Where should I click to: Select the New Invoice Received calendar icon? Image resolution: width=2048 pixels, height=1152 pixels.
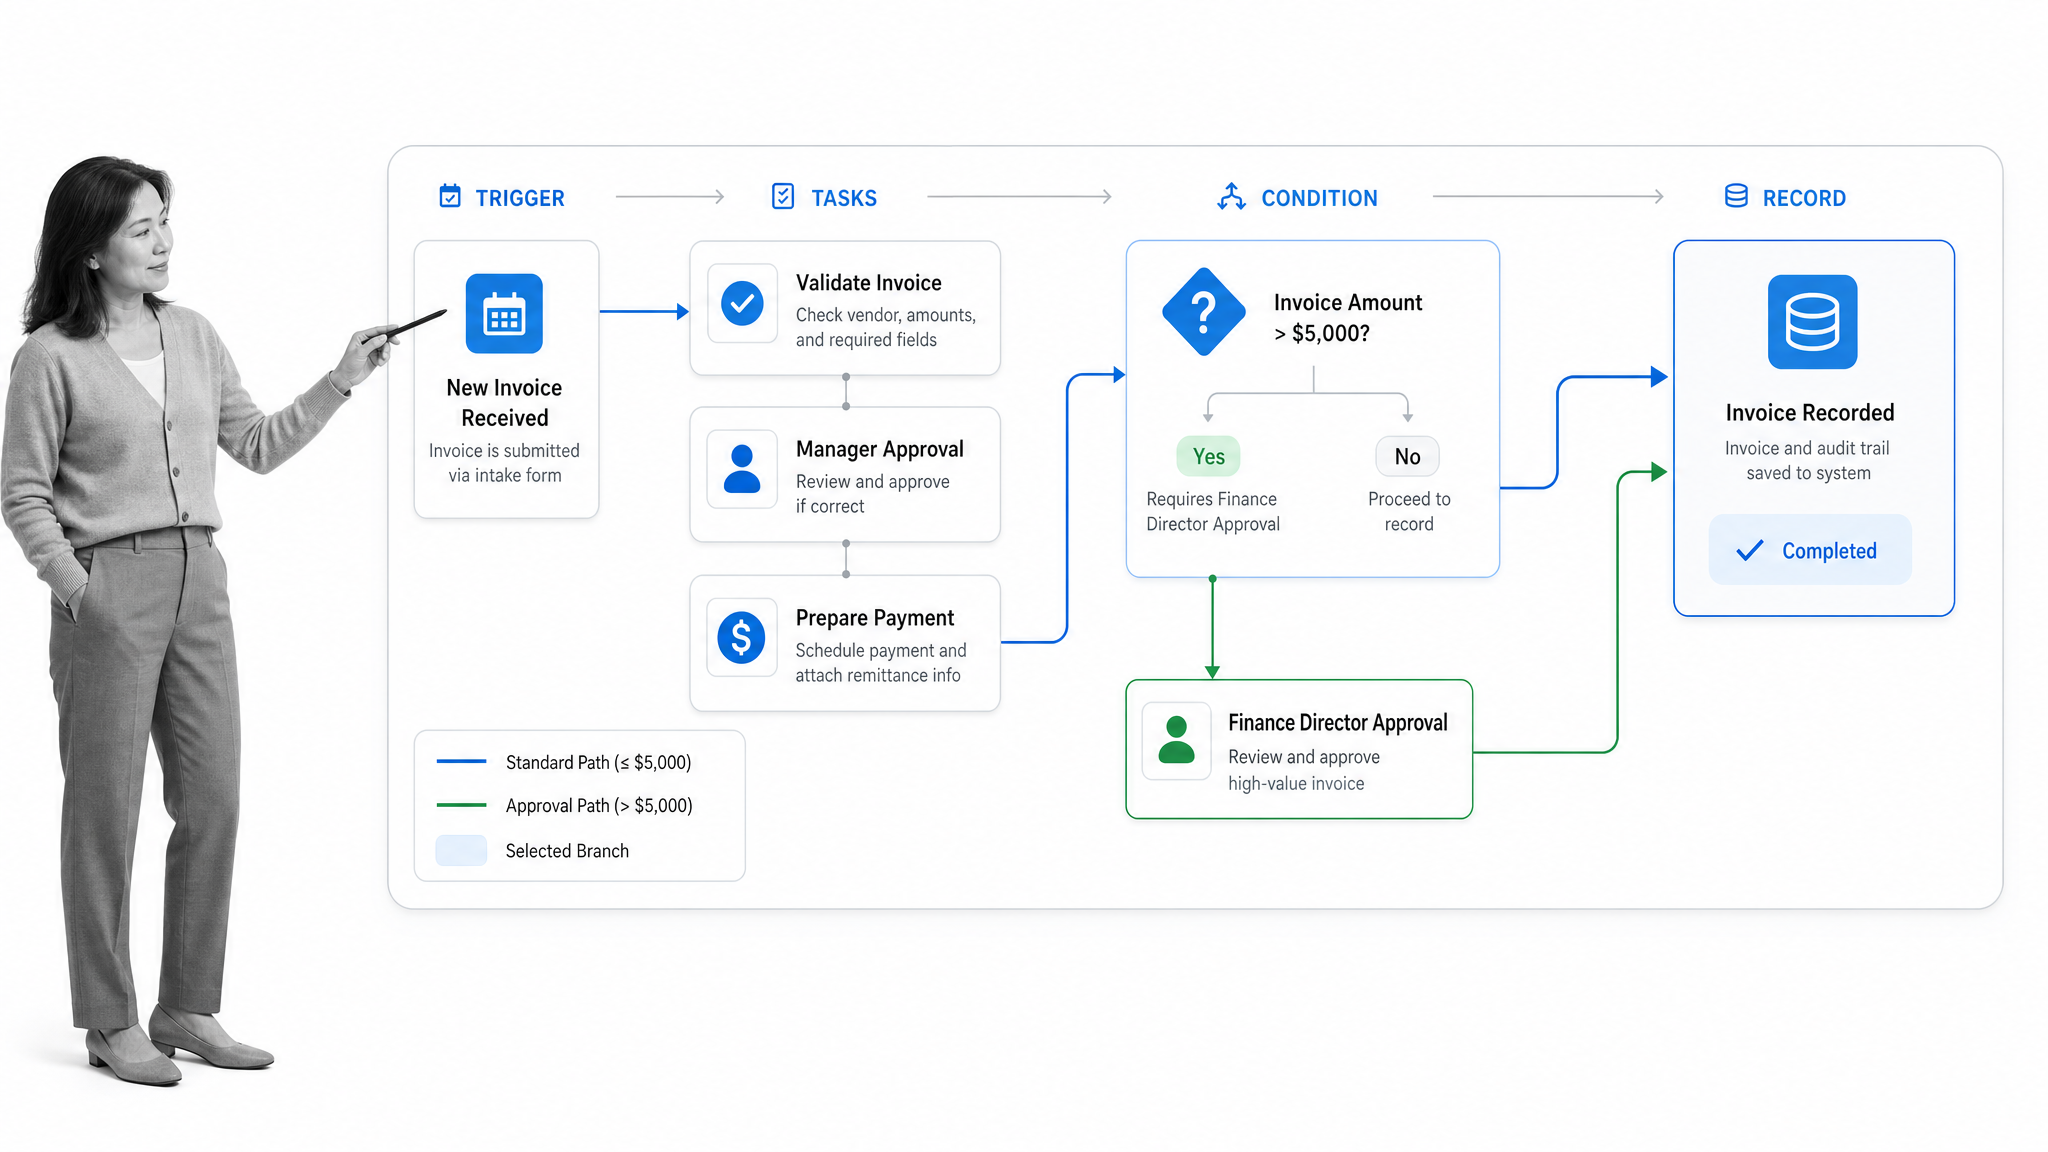tap(504, 313)
